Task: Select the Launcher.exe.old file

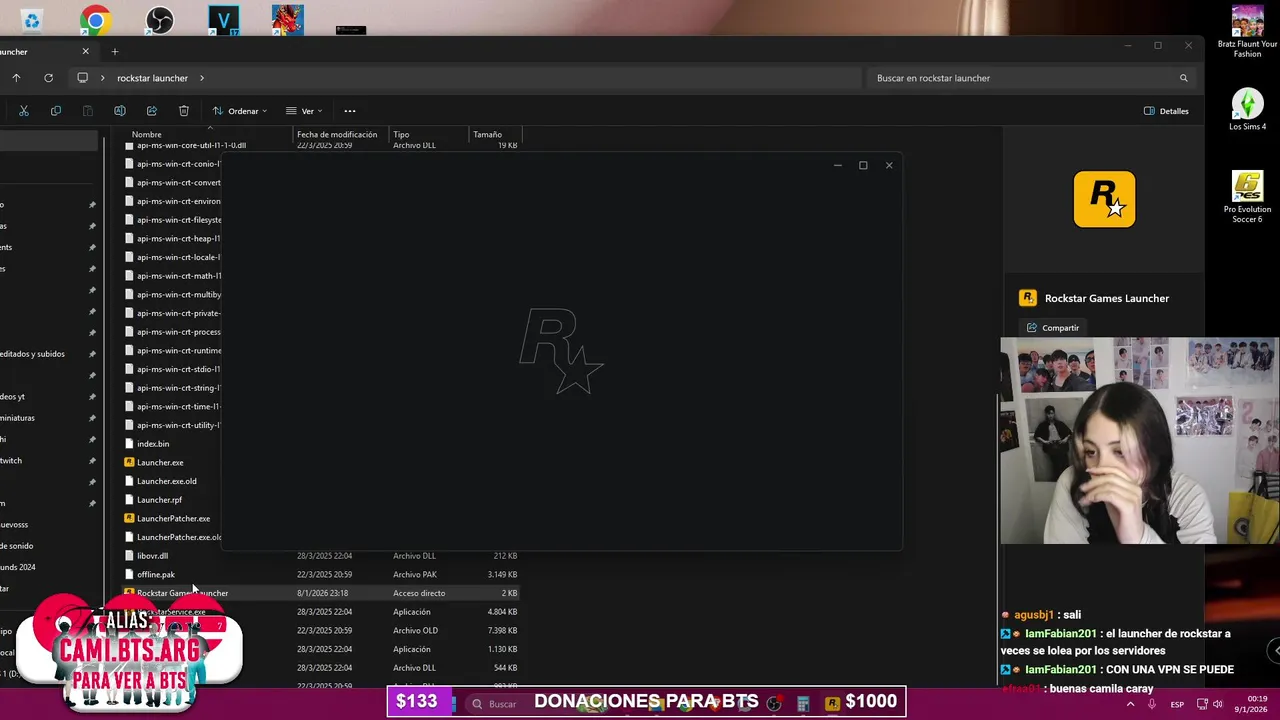Action: (166, 481)
